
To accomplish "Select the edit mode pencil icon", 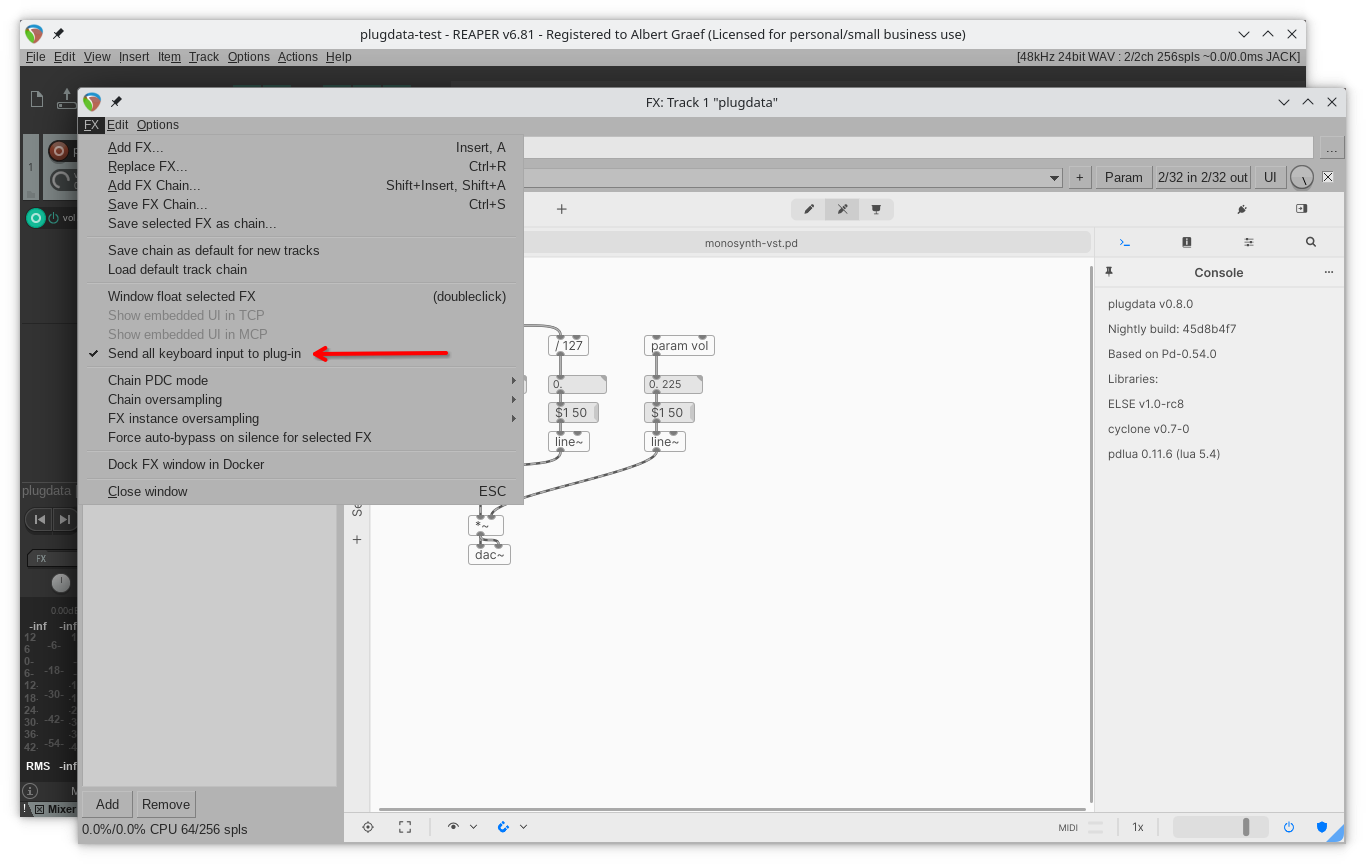I will 809,209.
